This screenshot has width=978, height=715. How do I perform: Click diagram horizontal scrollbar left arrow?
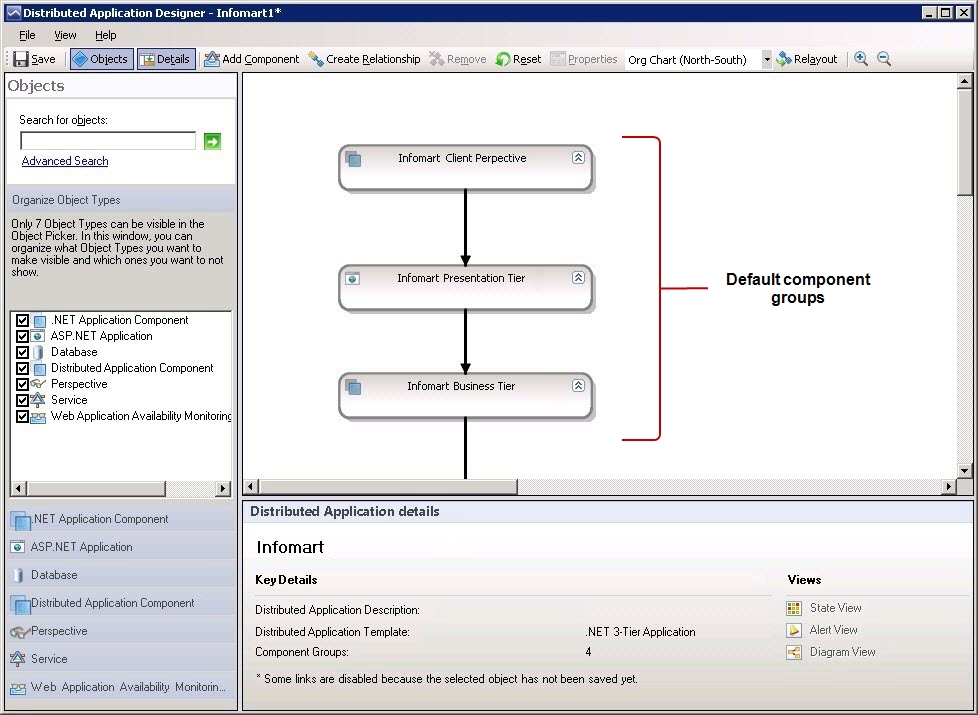[251, 486]
